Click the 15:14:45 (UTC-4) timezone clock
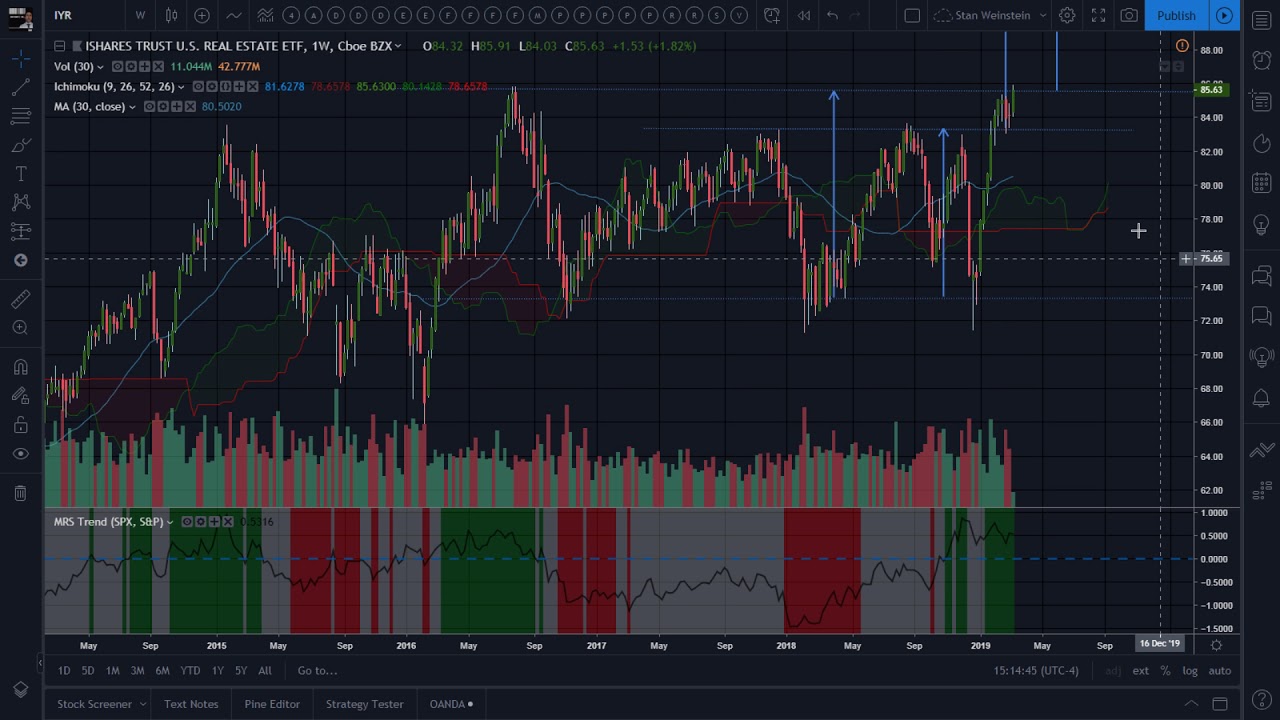 pyautogui.click(x=1036, y=671)
